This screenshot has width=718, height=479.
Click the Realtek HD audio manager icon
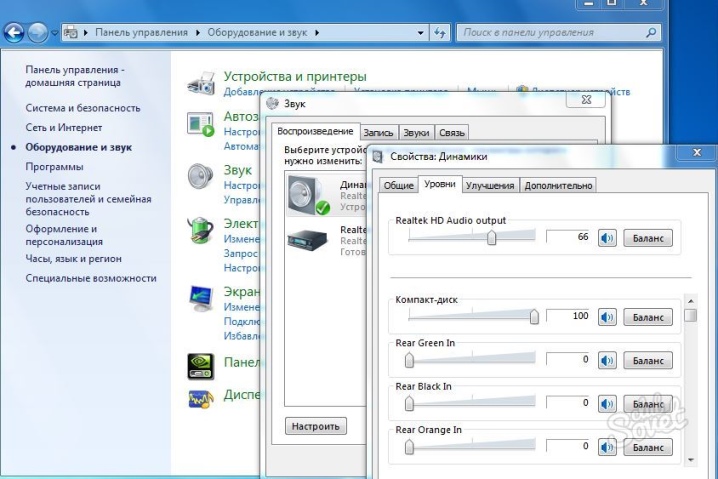point(201,399)
